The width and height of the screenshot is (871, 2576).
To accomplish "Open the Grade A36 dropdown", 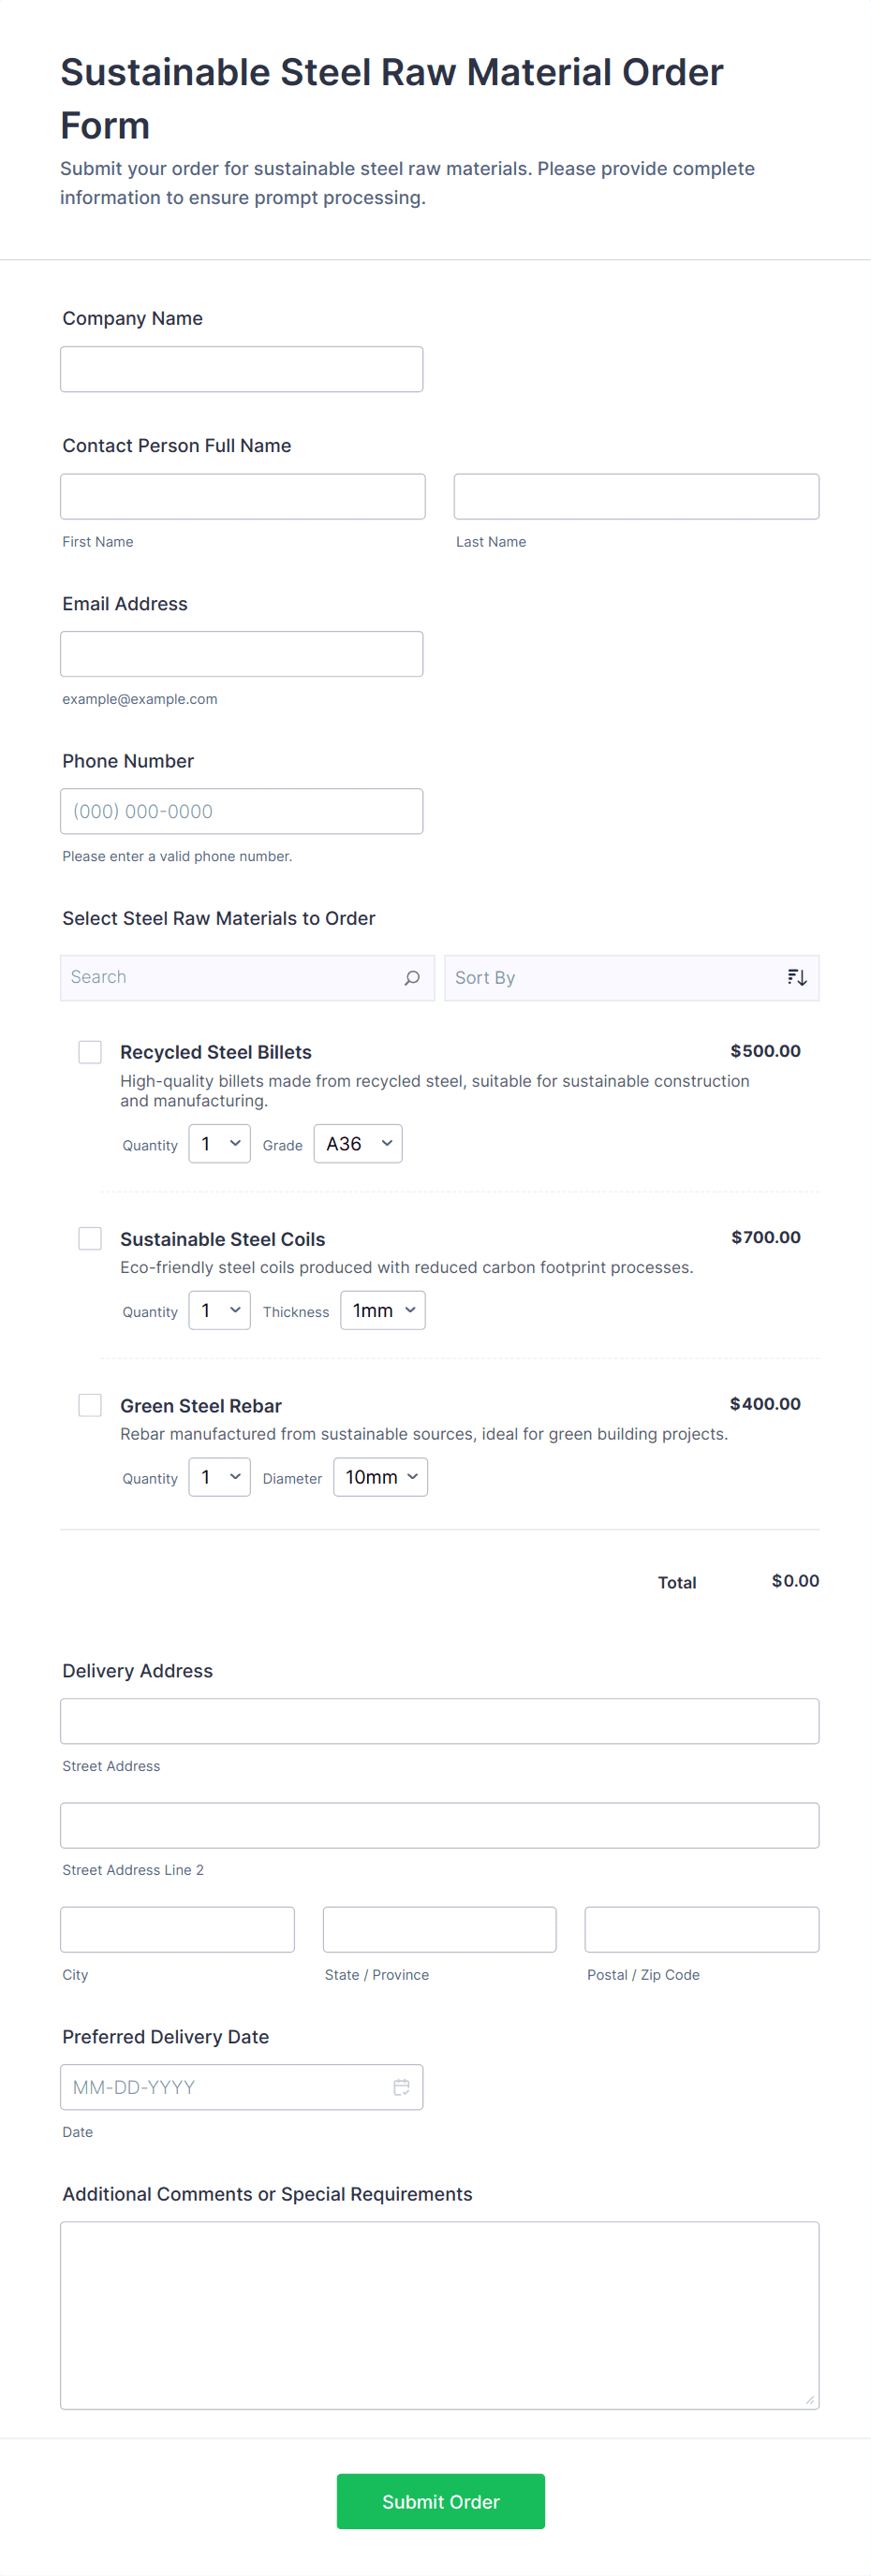I will coord(358,1144).
